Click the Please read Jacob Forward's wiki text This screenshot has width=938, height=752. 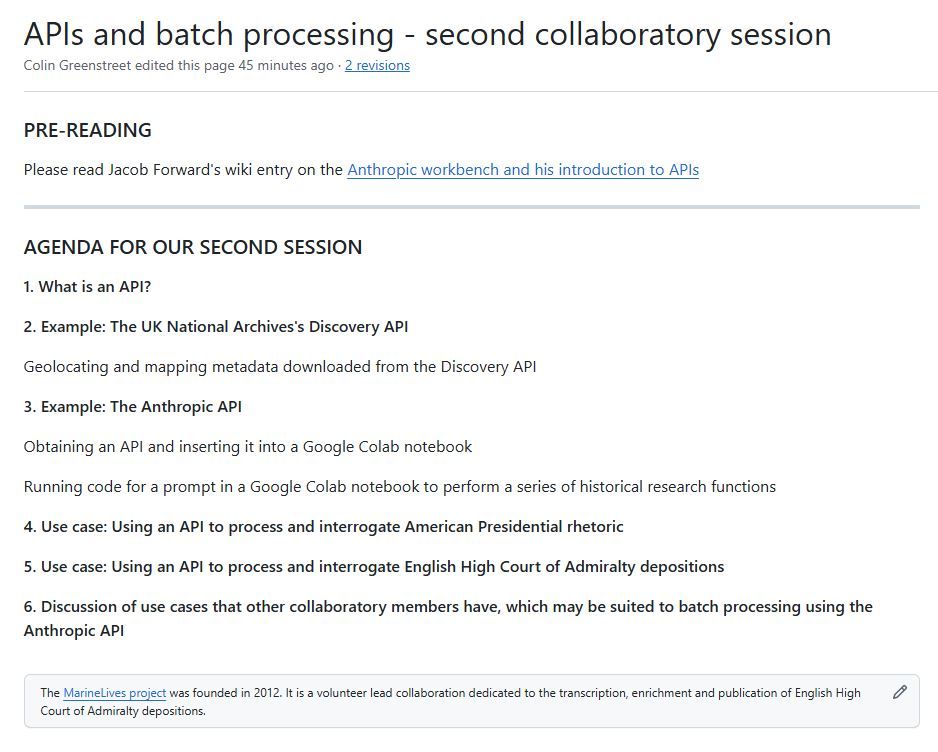point(183,170)
